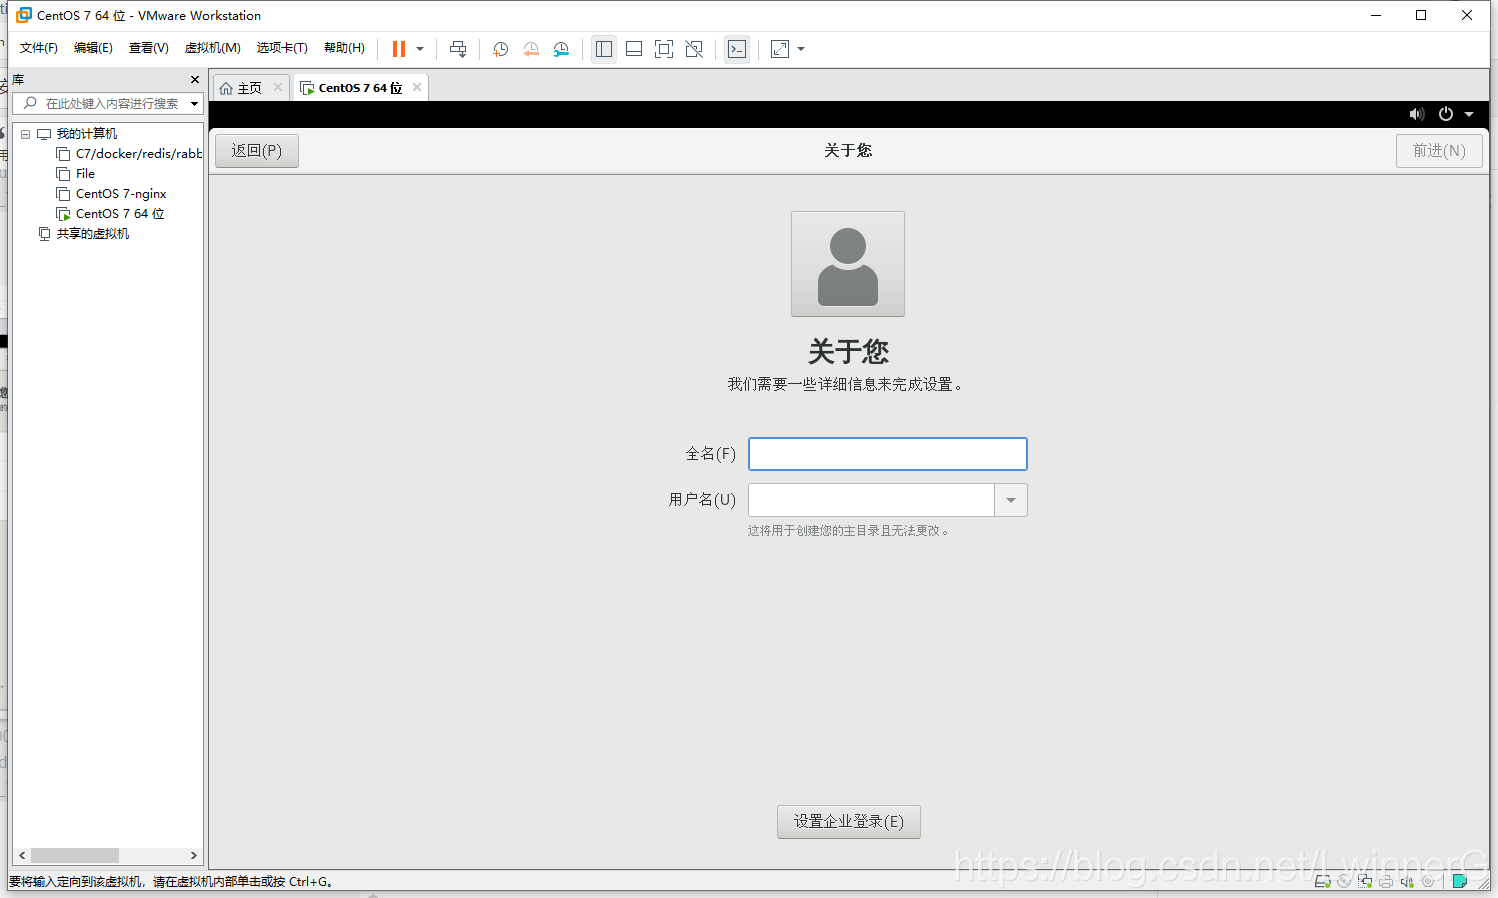
Task: Click the network adapter status icon
Action: coord(1365,882)
